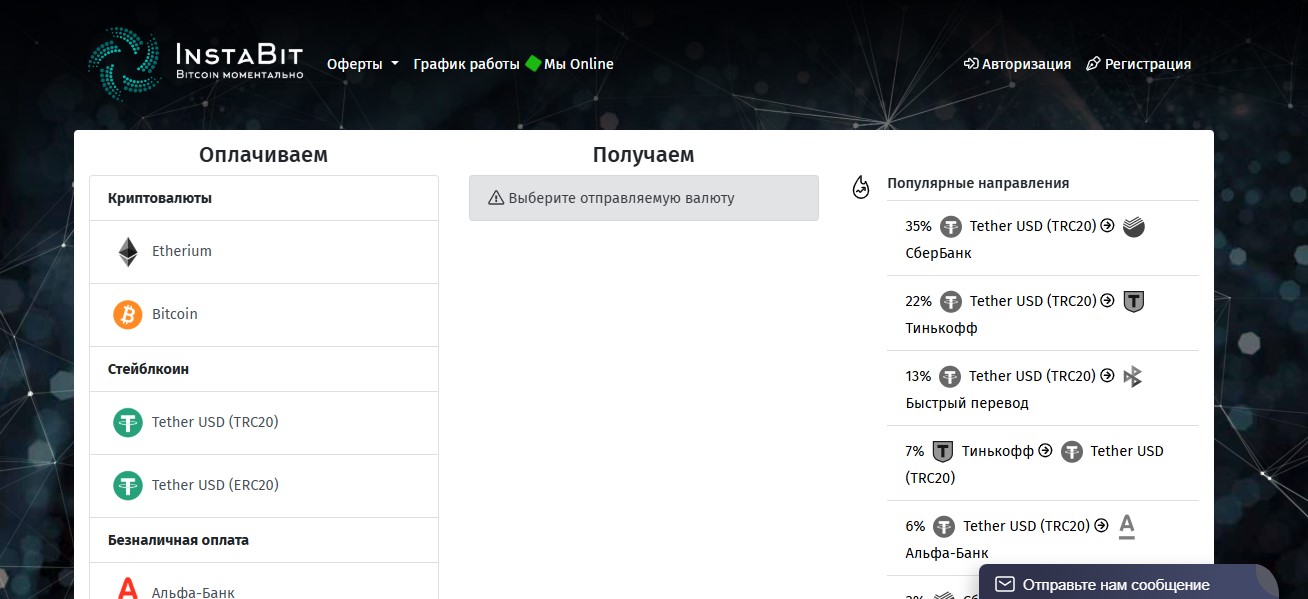The width and height of the screenshot is (1308, 599).
Task: Click the envelope icon in the message widget
Action: click(x=1004, y=584)
